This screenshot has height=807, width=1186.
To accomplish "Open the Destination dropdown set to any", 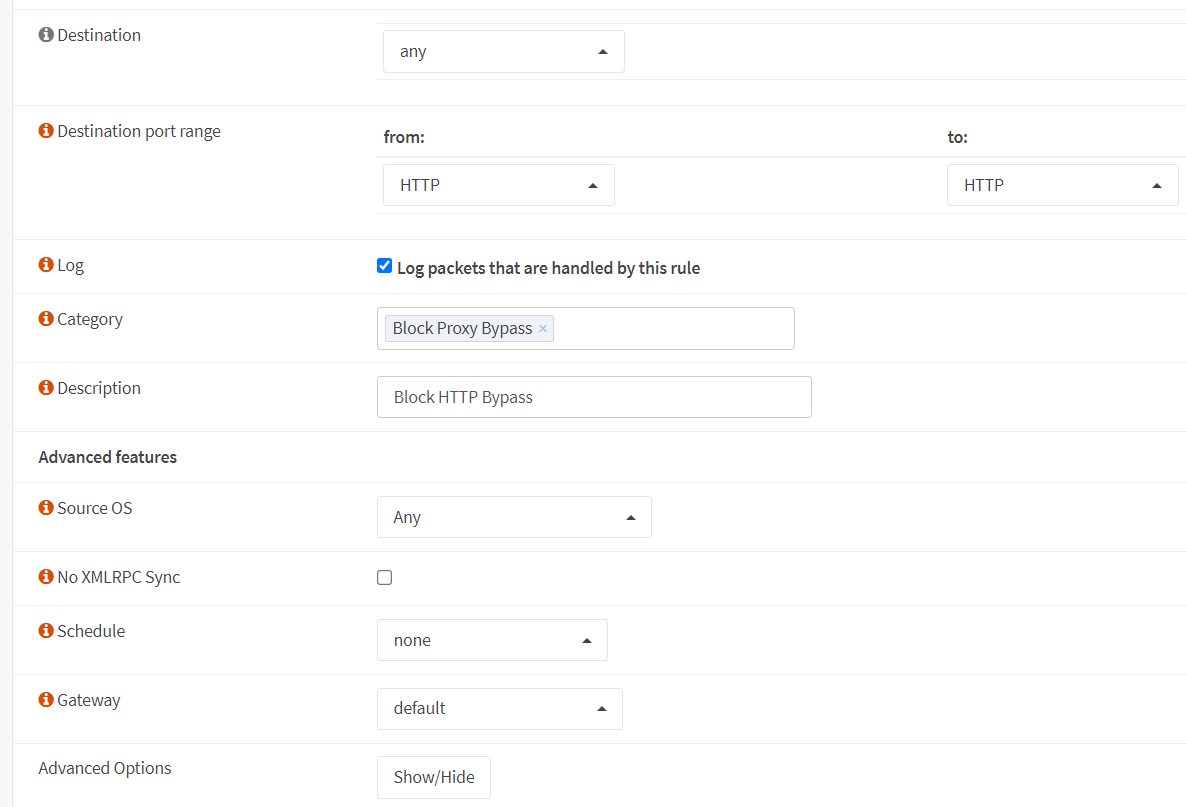I will [503, 52].
